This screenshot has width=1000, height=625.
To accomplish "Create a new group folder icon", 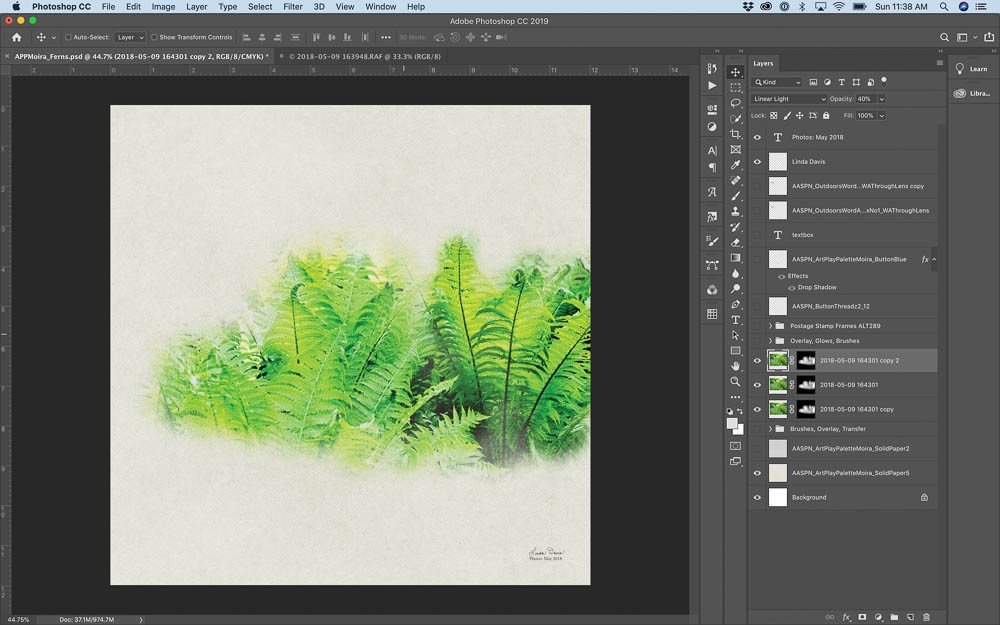I will pos(894,617).
